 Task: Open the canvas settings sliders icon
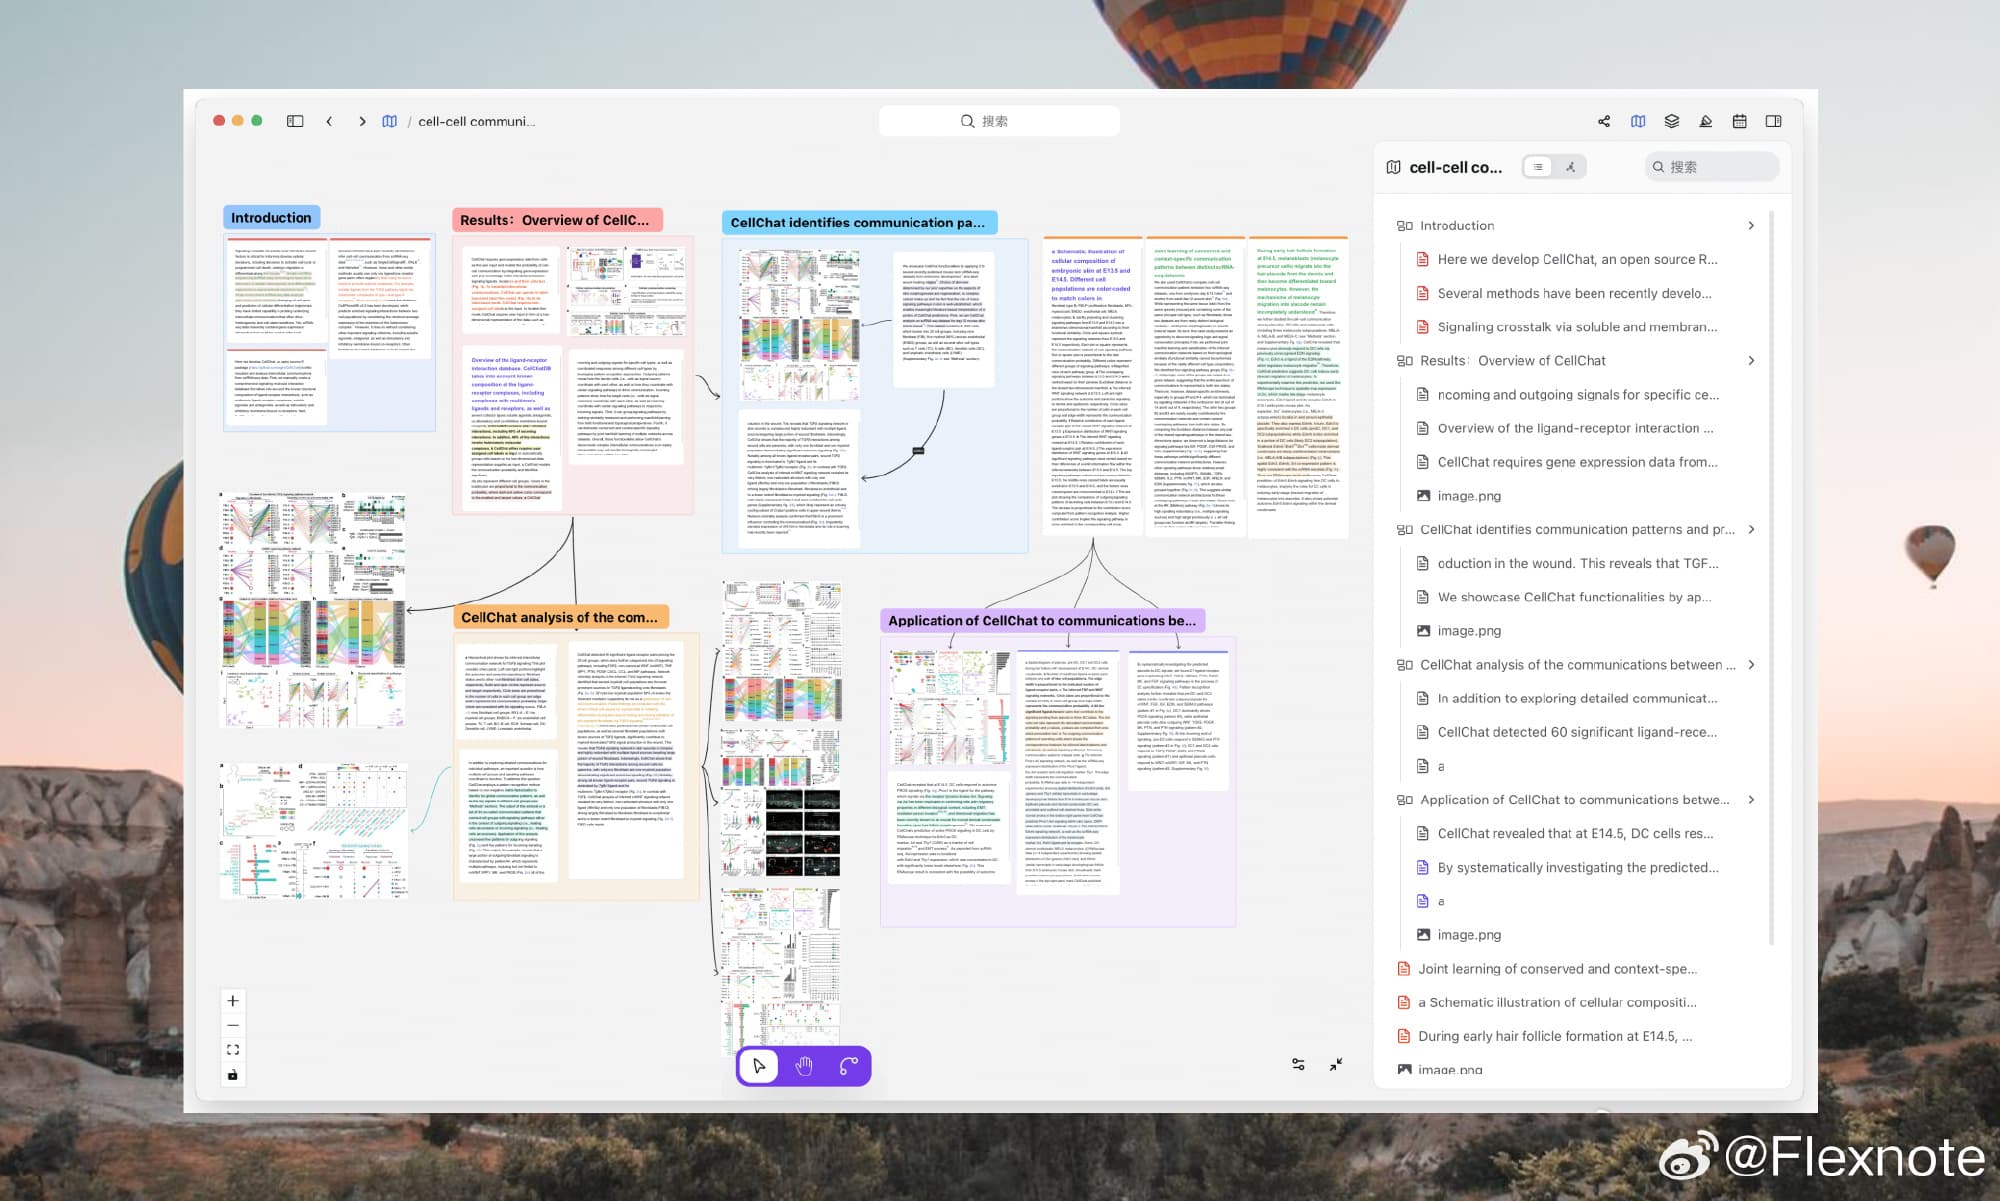(1298, 1065)
